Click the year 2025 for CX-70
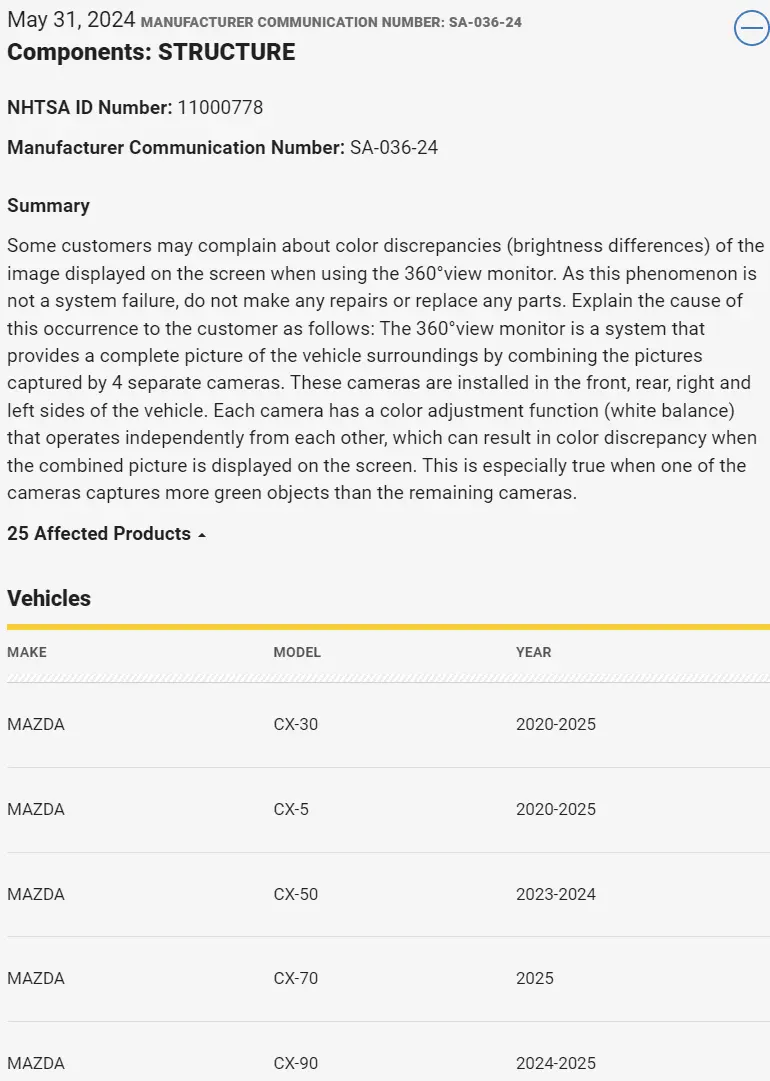This screenshot has width=770, height=1081. 534,978
